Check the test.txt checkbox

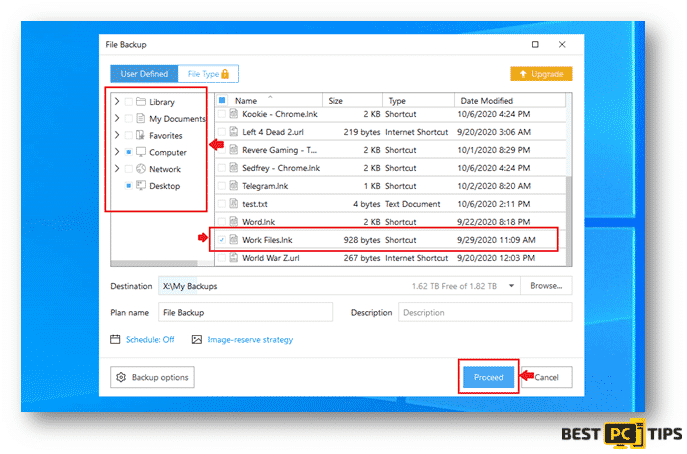(x=222, y=204)
